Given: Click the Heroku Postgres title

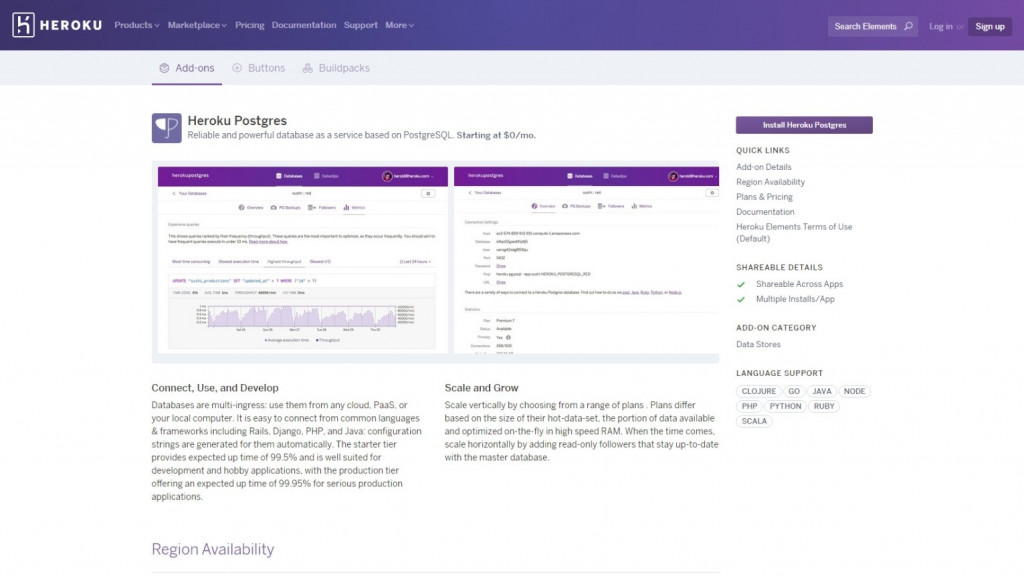Looking at the screenshot, I should pos(237,121).
